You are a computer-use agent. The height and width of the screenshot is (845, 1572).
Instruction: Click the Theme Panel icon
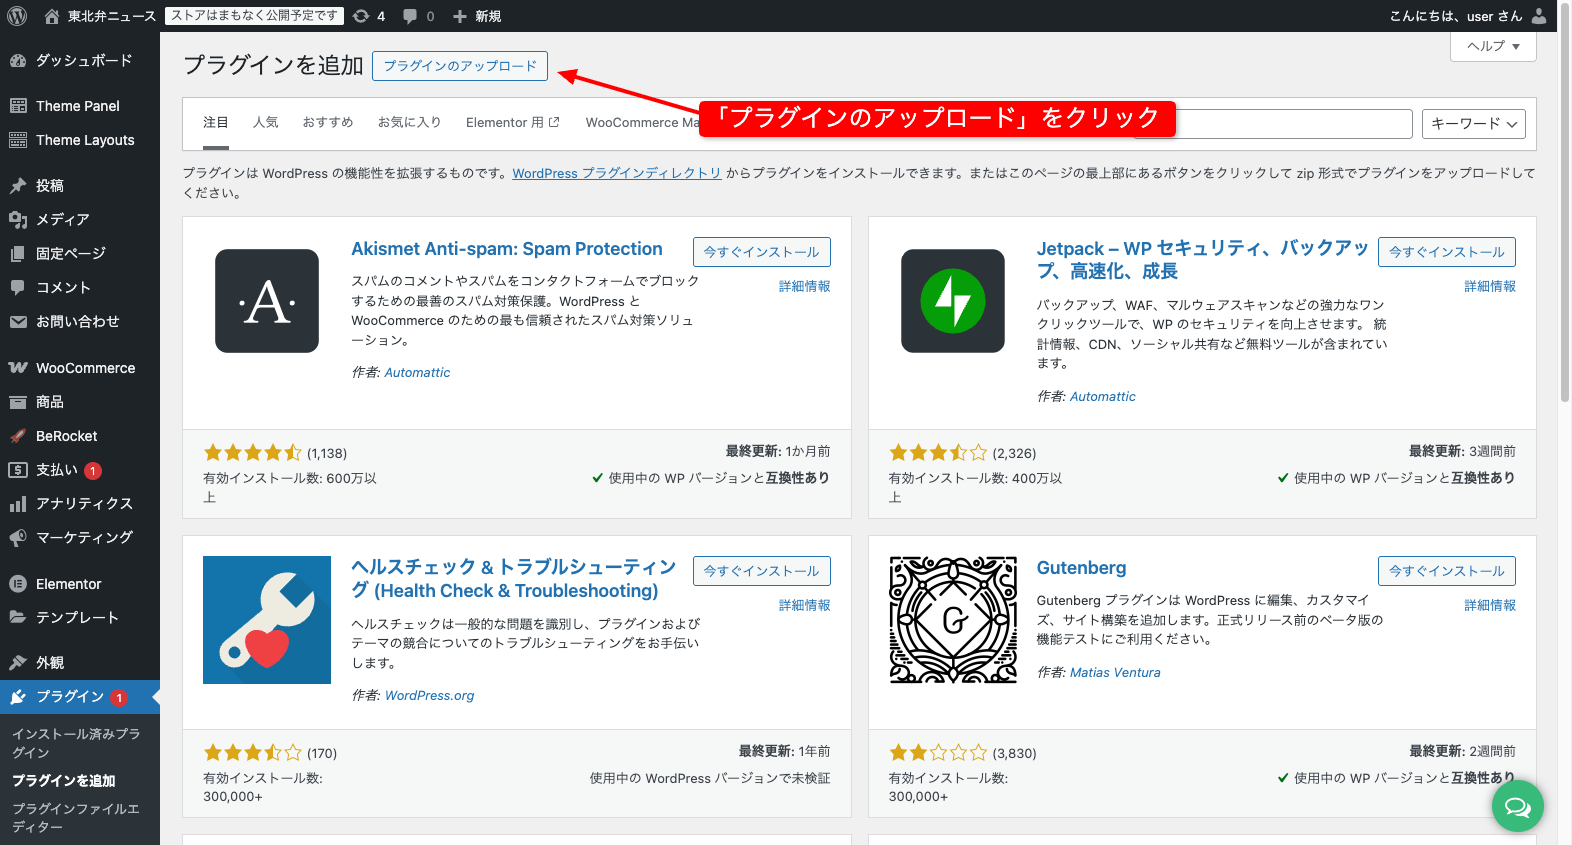pos(18,106)
